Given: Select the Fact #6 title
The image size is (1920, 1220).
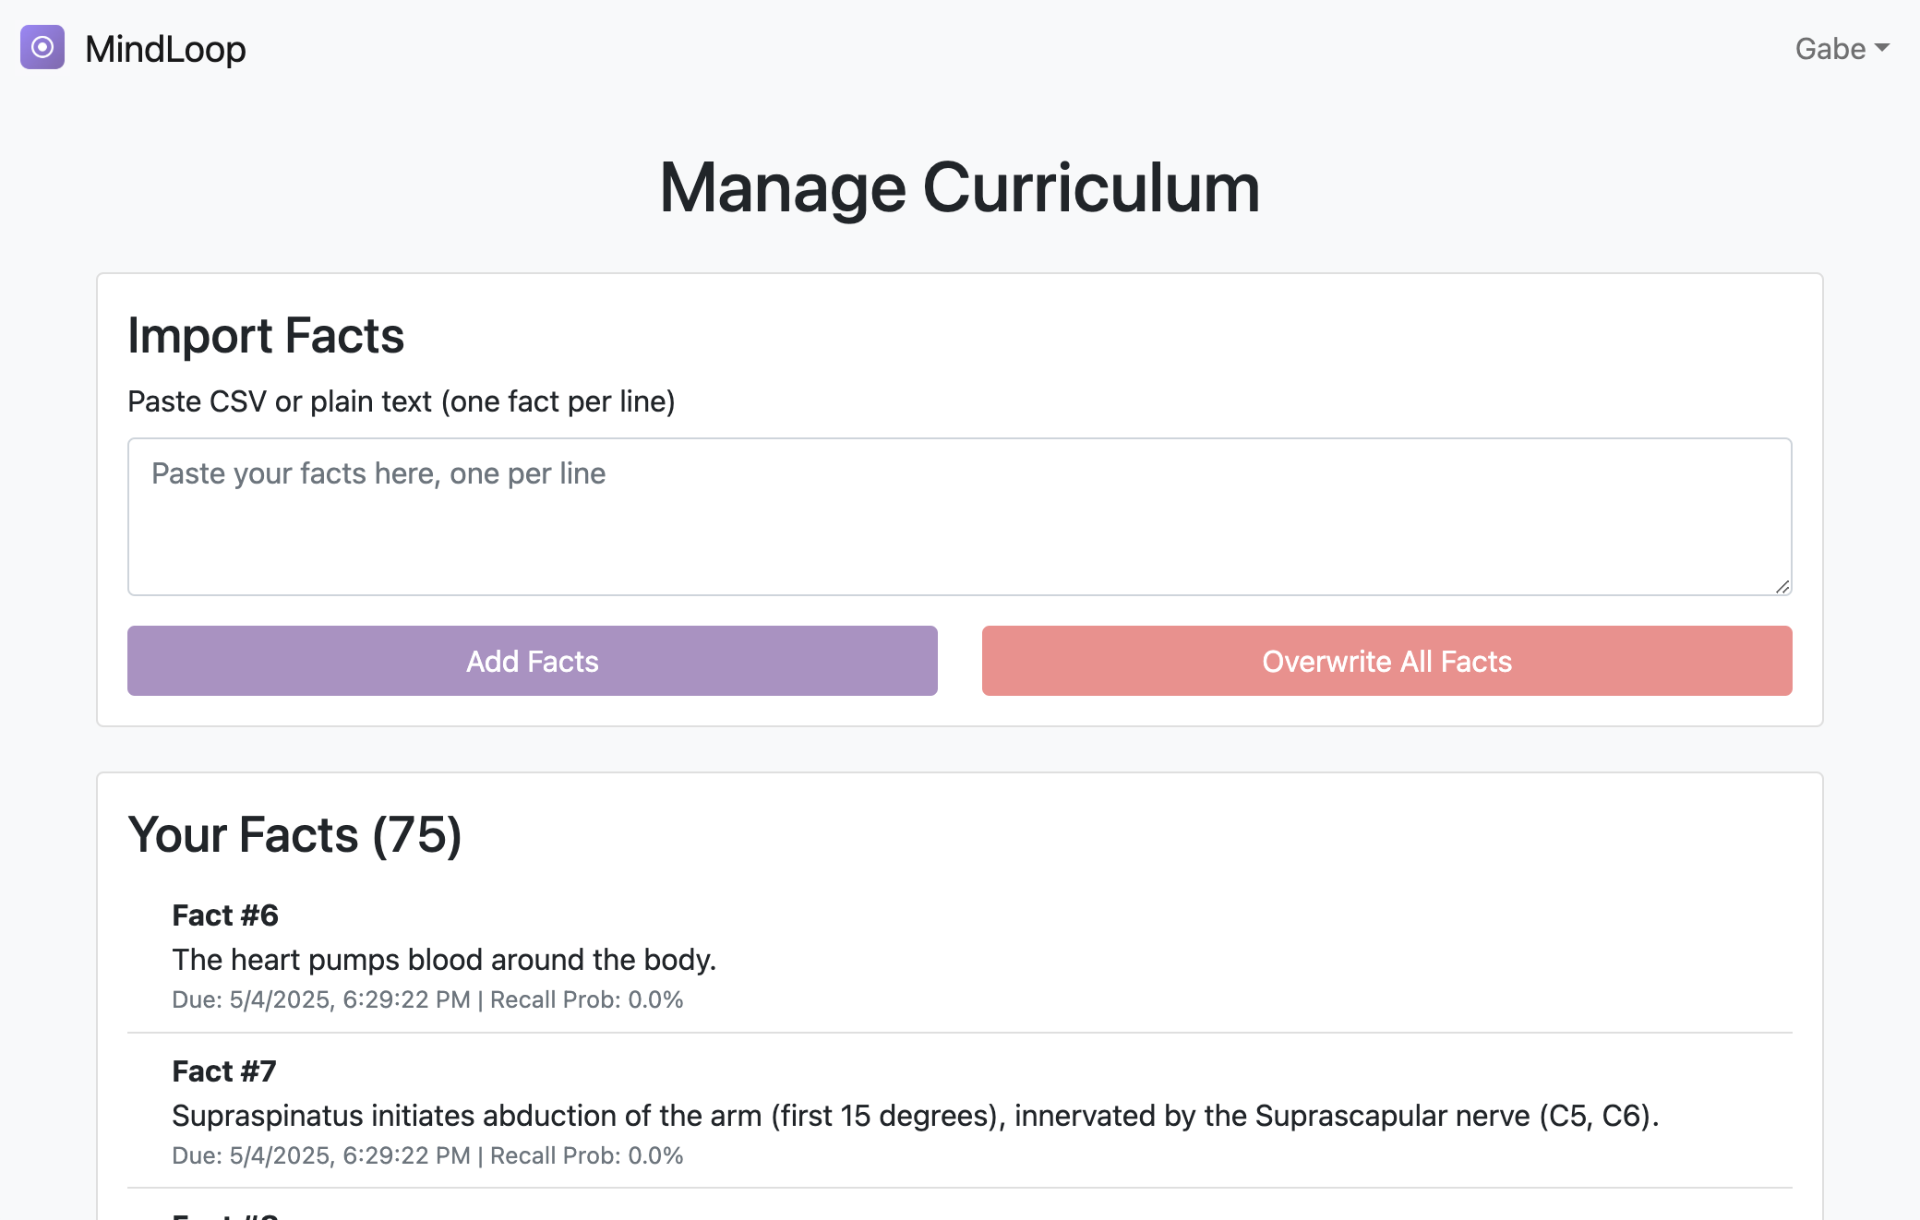Looking at the screenshot, I should pos(225,915).
